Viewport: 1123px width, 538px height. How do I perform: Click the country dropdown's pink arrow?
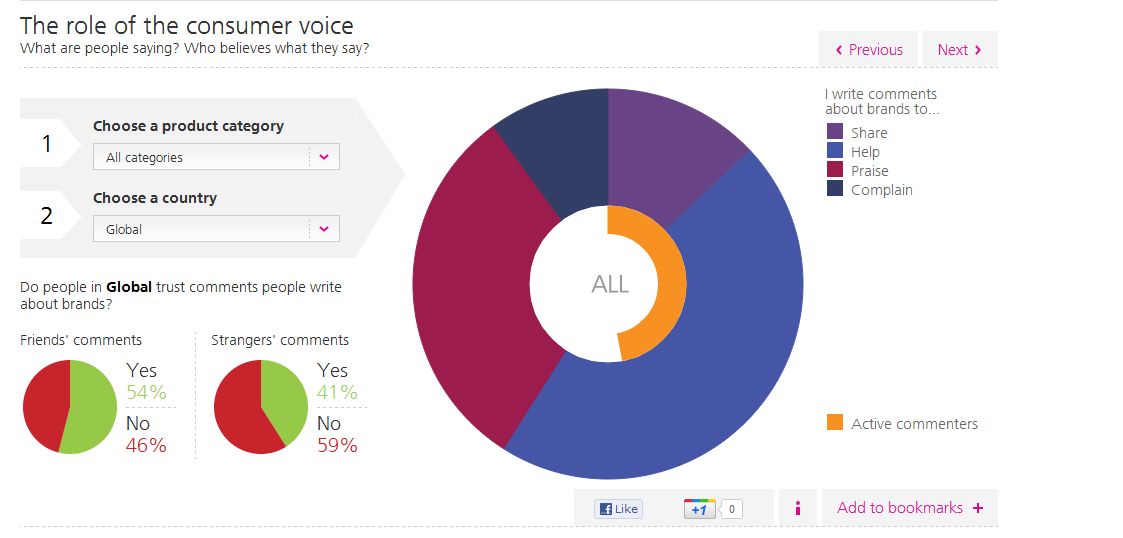click(x=324, y=229)
